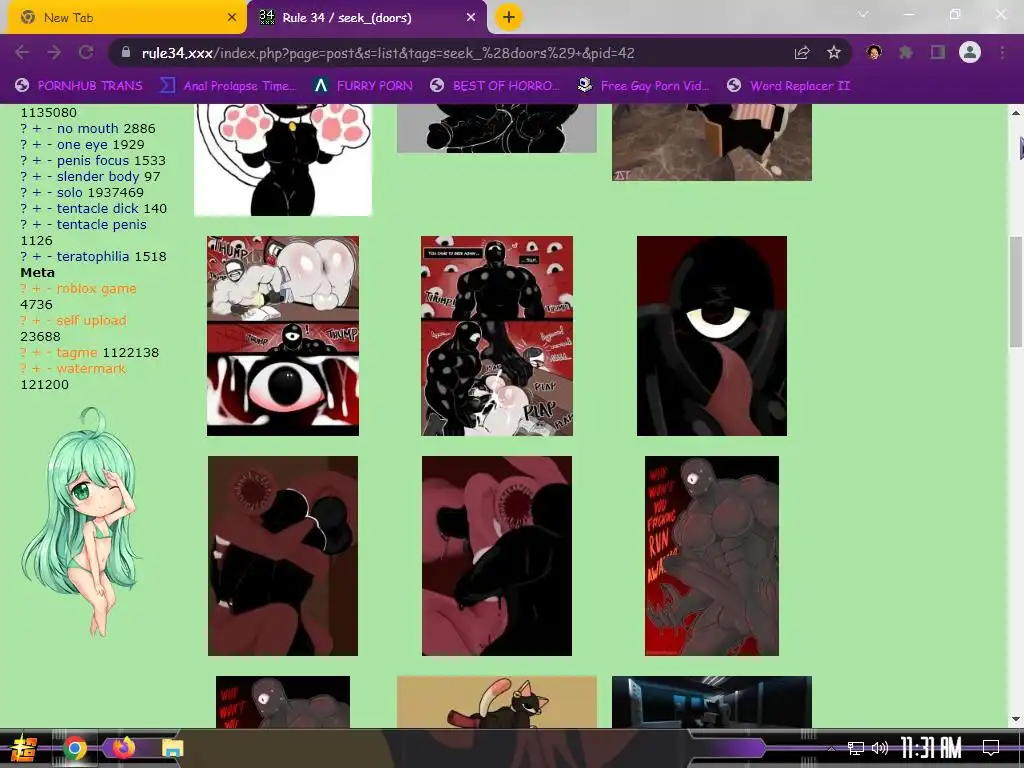Viewport: 1024px width, 768px height.
Task: Open the volume speaker tray icon
Action: [x=880, y=748]
